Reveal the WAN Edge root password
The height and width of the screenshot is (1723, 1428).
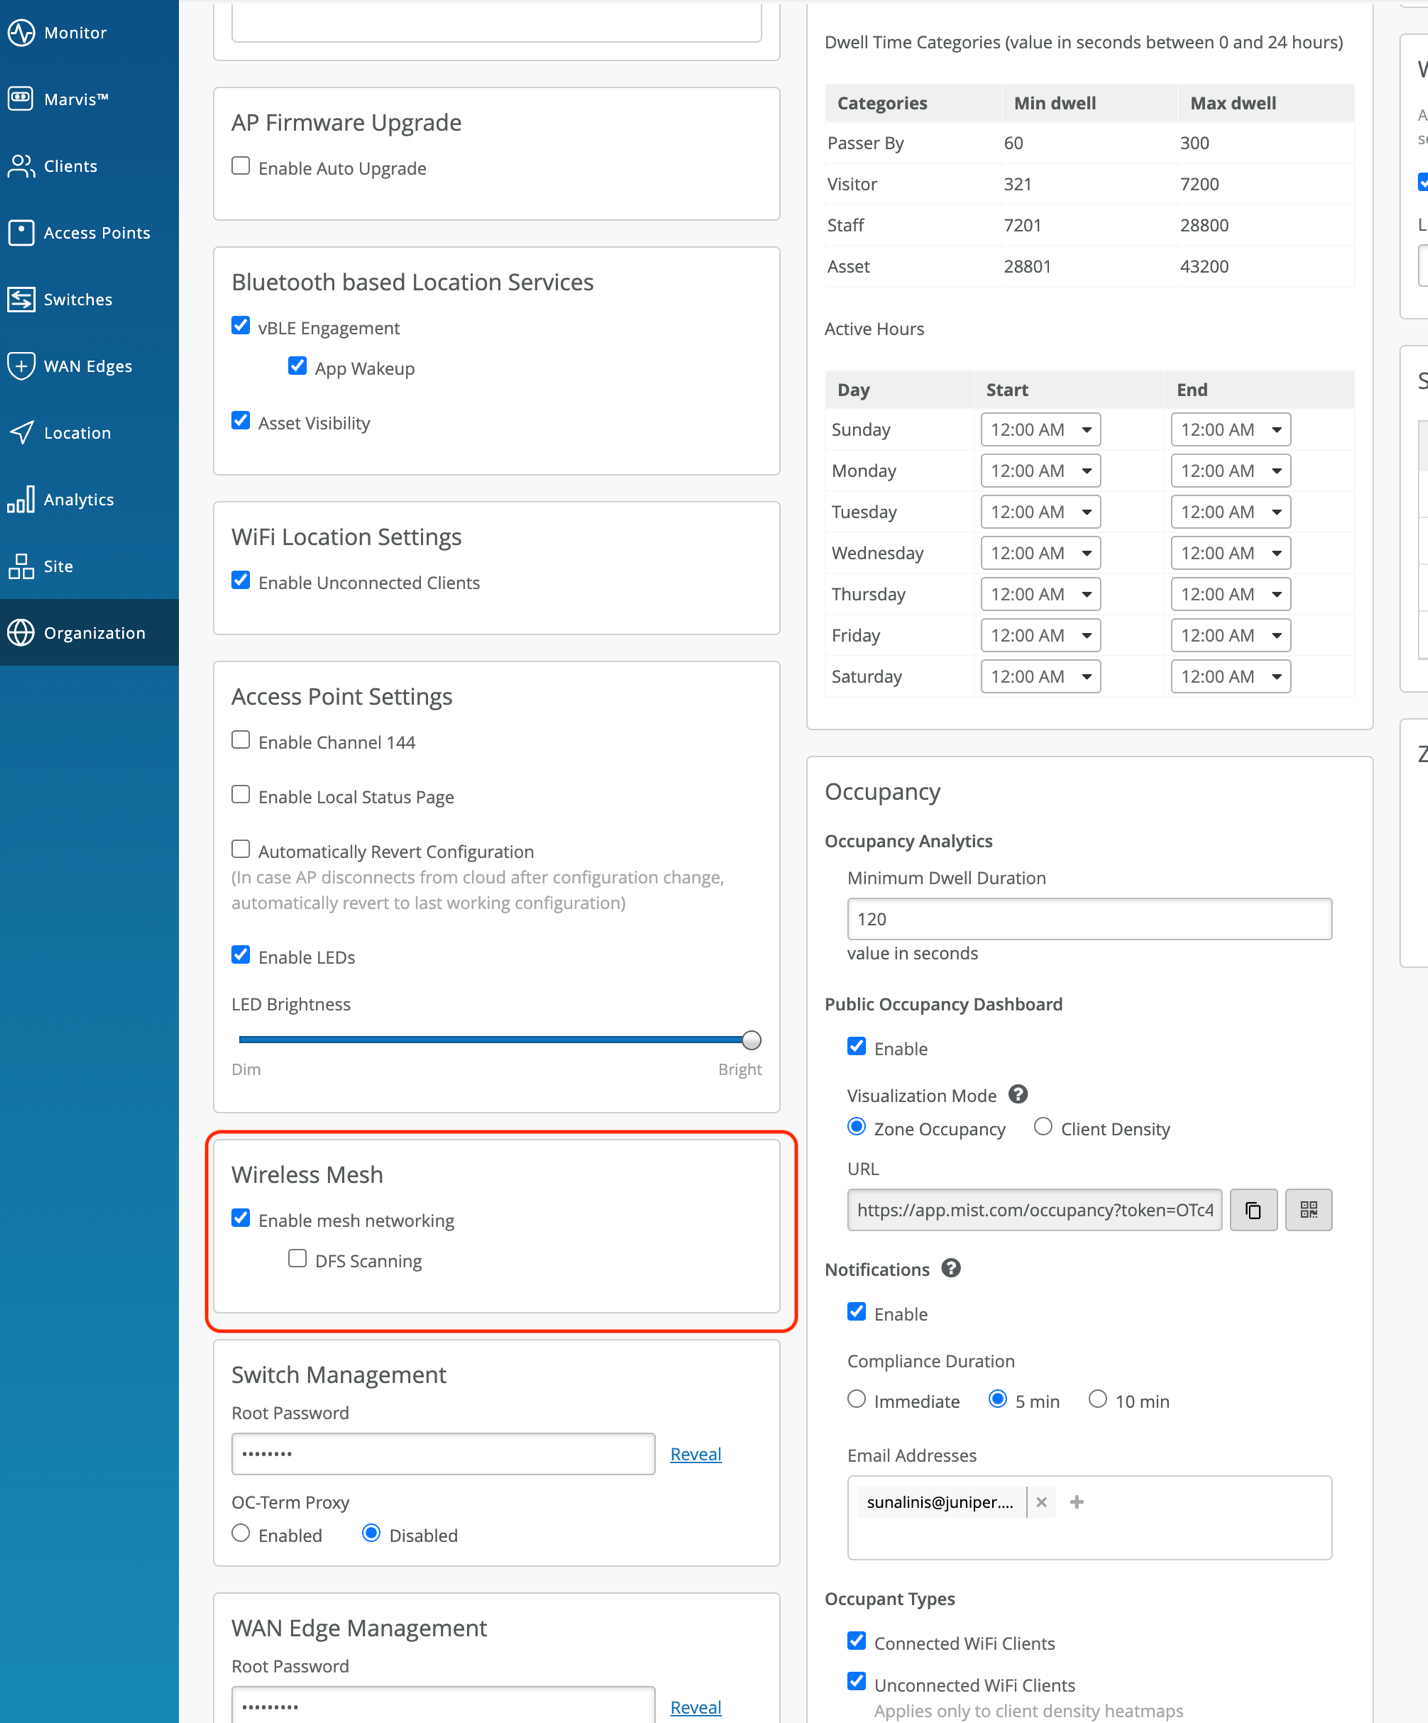695,1707
